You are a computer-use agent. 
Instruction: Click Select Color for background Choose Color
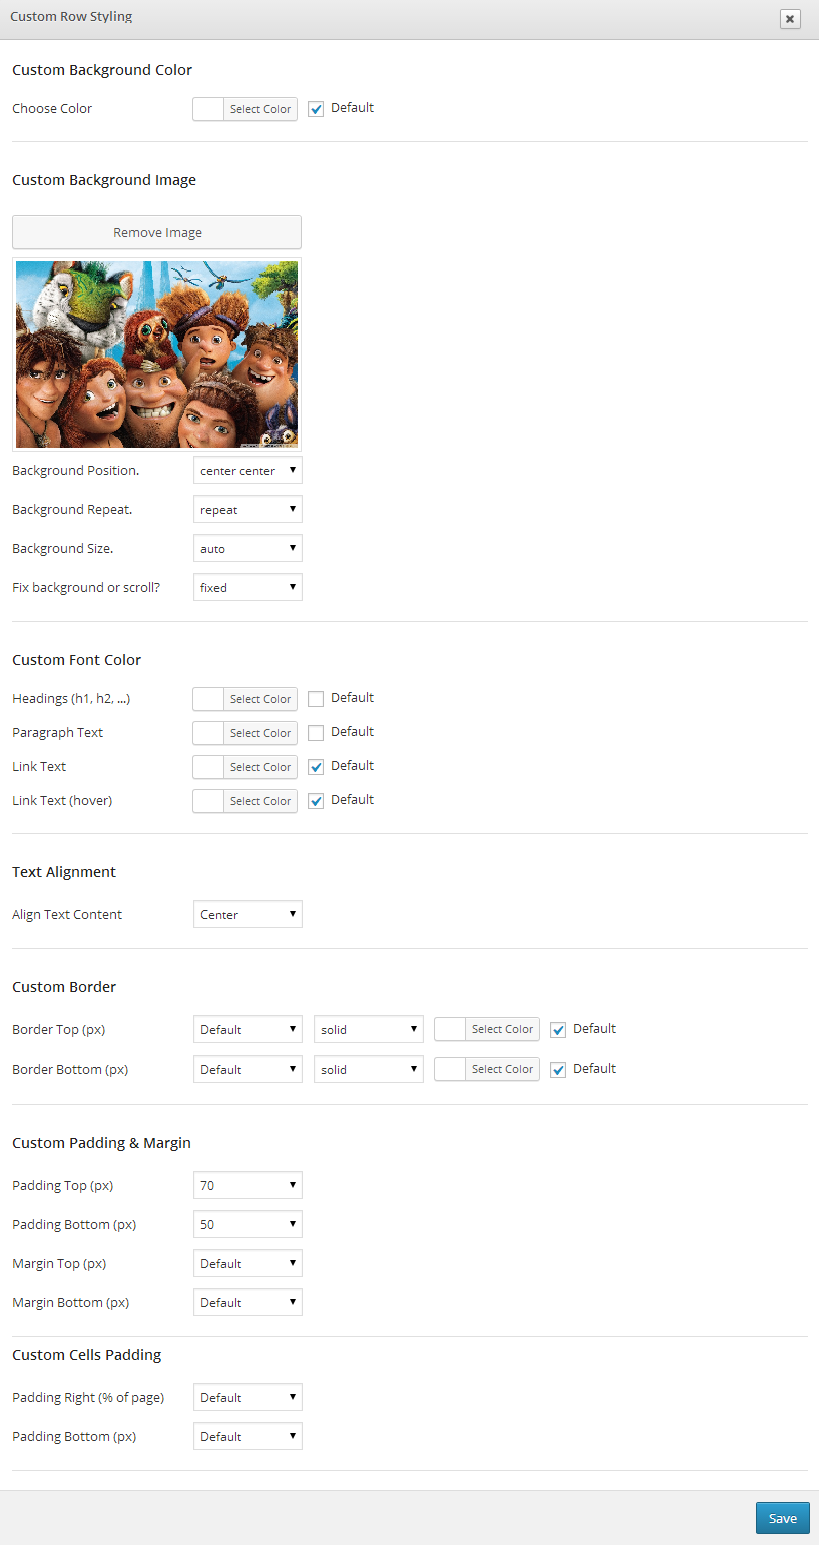pyautogui.click(x=259, y=109)
